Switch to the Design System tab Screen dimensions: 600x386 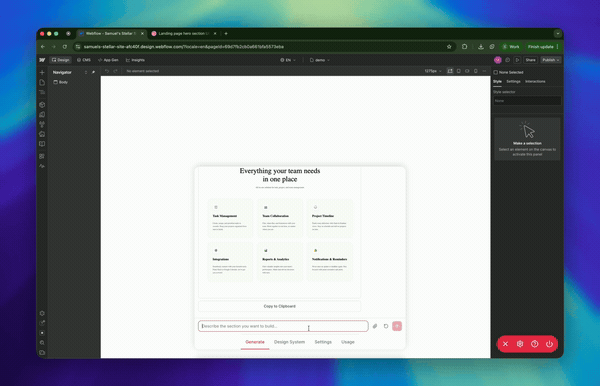click(x=289, y=342)
